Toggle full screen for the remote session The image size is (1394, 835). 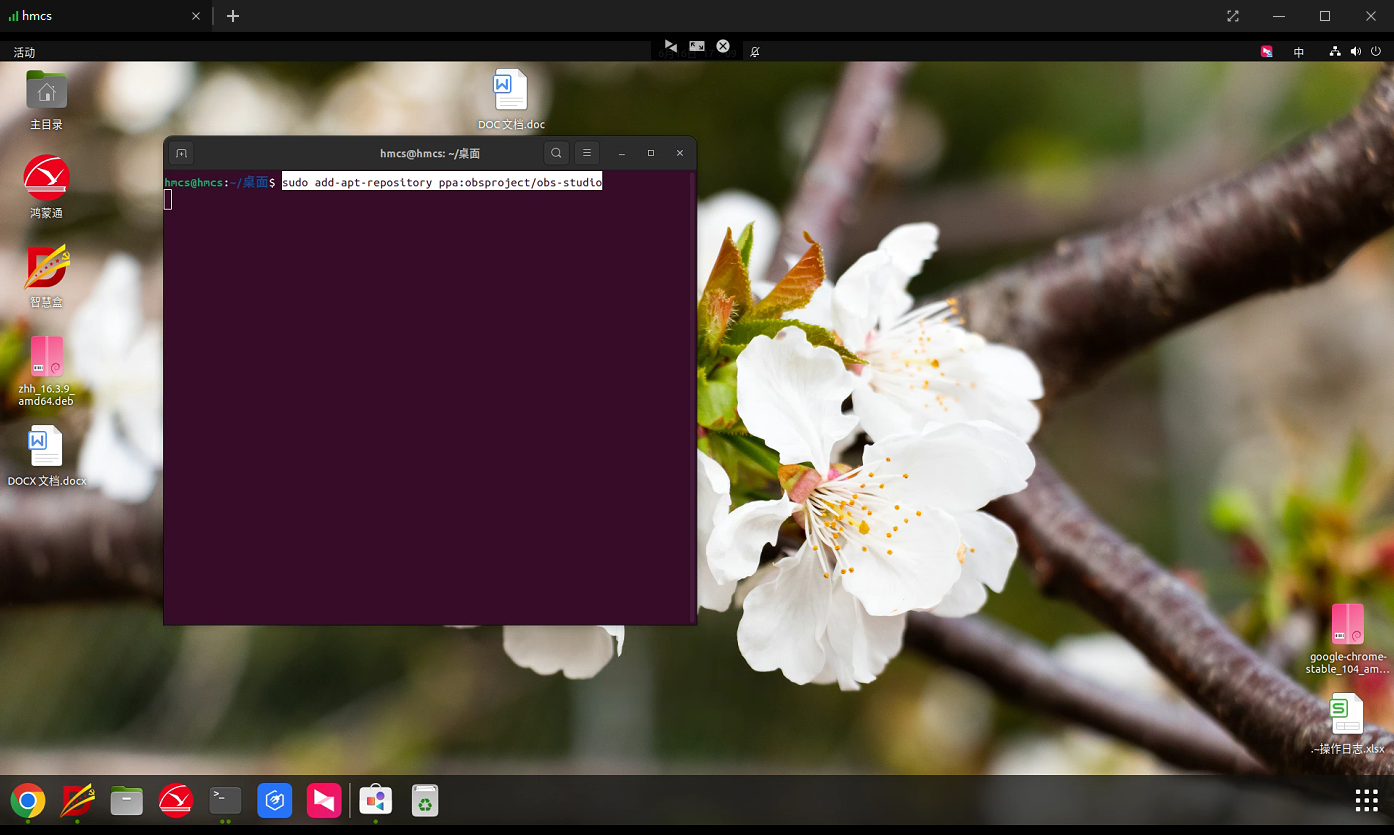pyautogui.click(x=1232, y=16)
